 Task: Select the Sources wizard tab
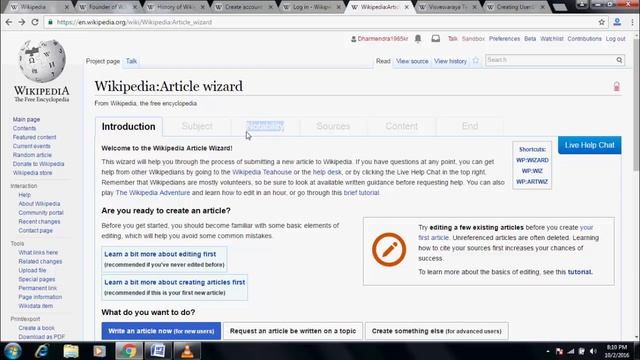[x=333, y=126]
